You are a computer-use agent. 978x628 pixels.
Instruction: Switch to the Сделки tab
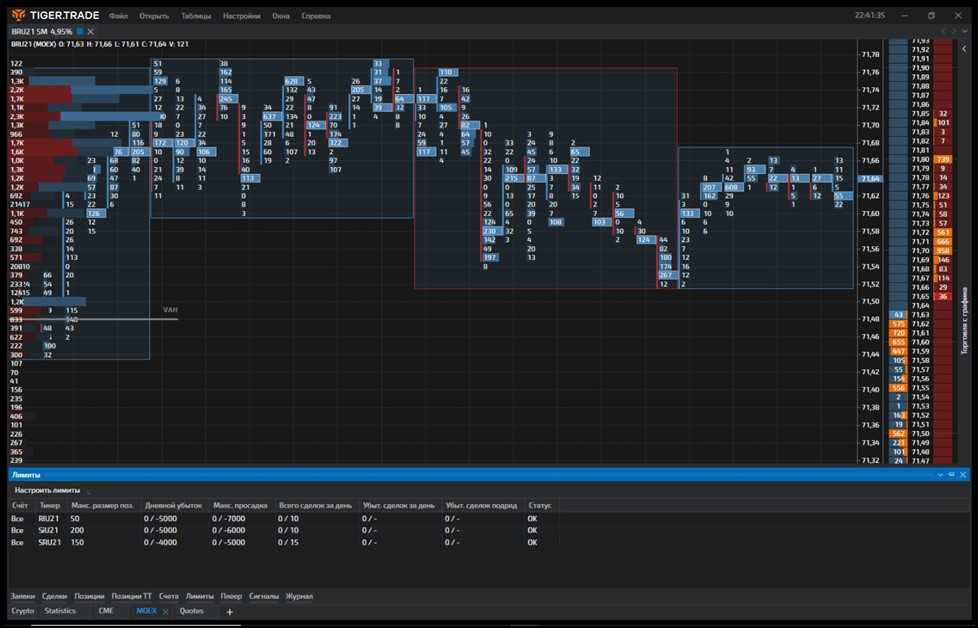point(55,596)
